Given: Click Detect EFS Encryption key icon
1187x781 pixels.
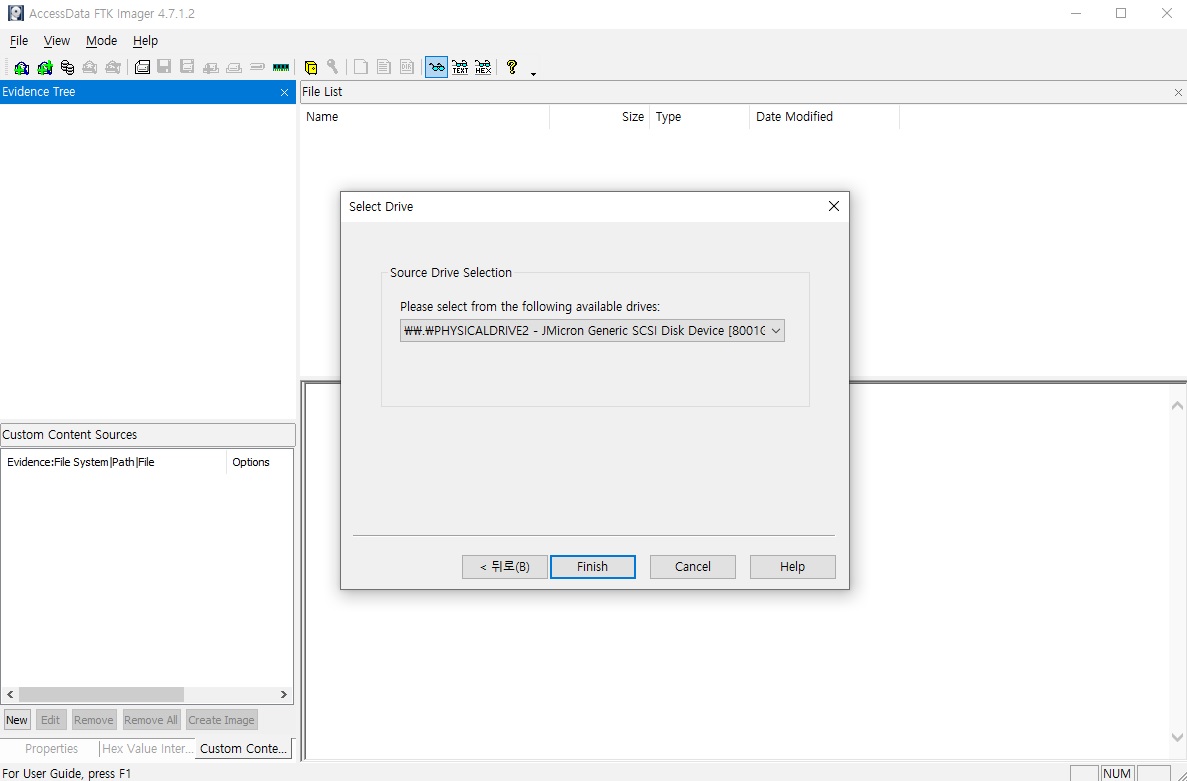Looking at the screenshot, I should (332, 67).
